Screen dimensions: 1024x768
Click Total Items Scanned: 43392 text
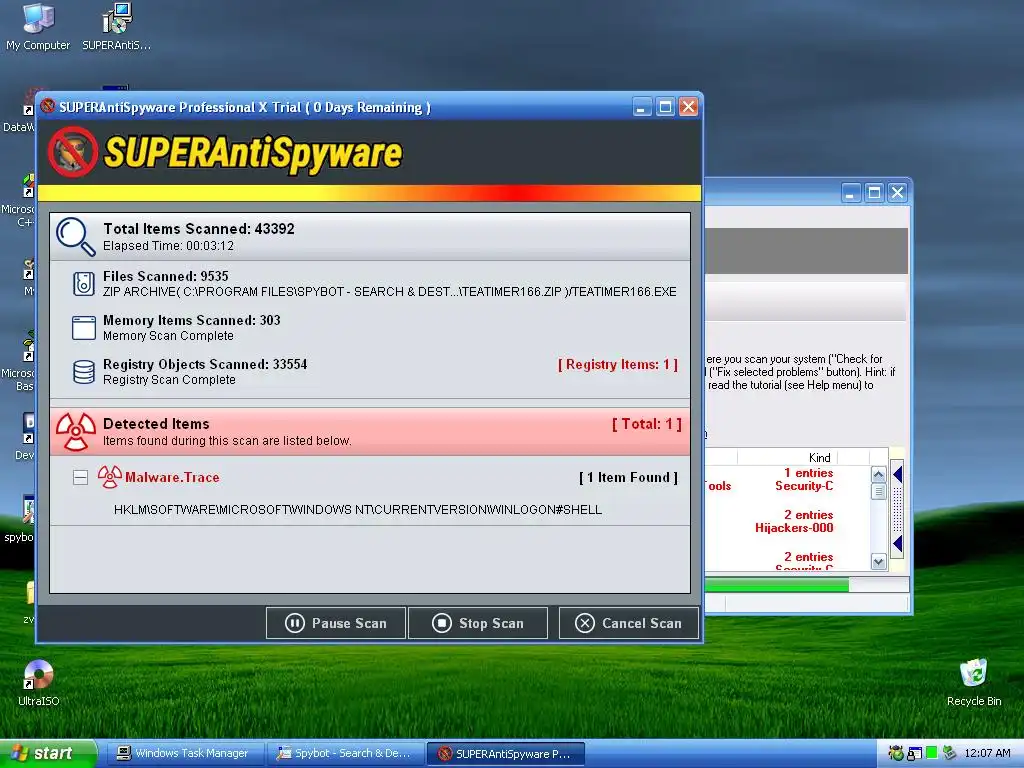(199, 229)
